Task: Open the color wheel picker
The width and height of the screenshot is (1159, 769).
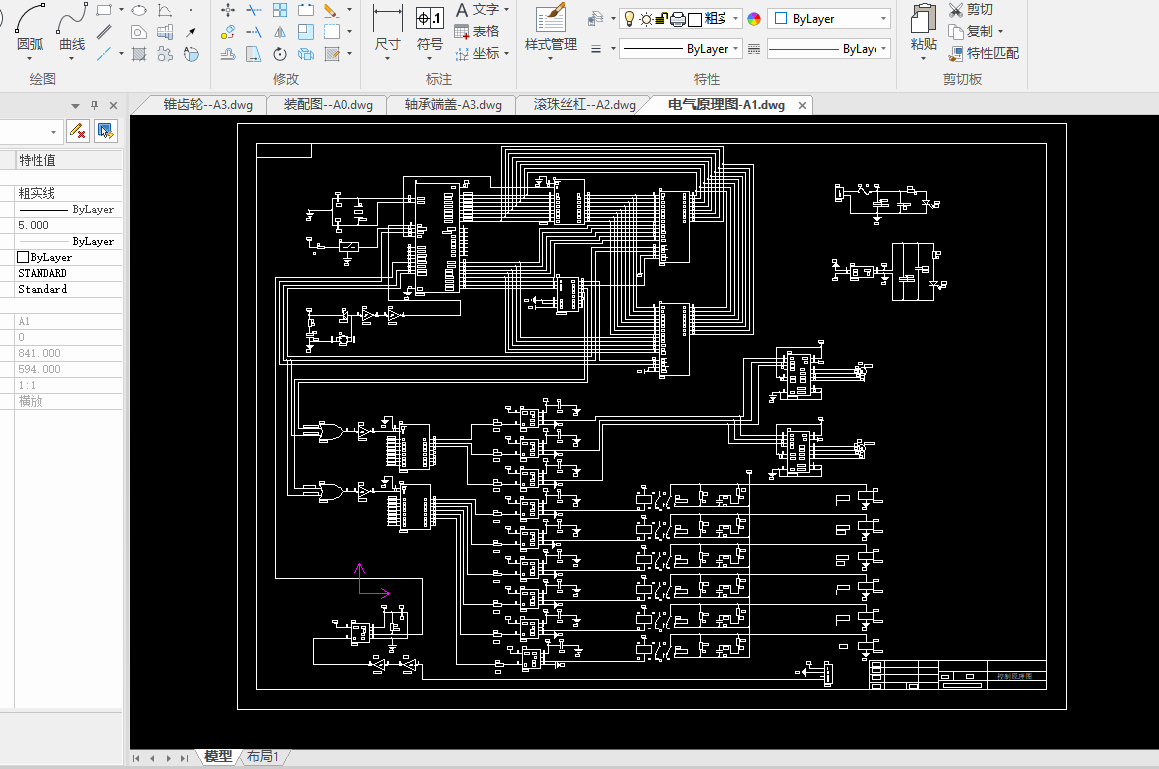Action: coord(754,19)
